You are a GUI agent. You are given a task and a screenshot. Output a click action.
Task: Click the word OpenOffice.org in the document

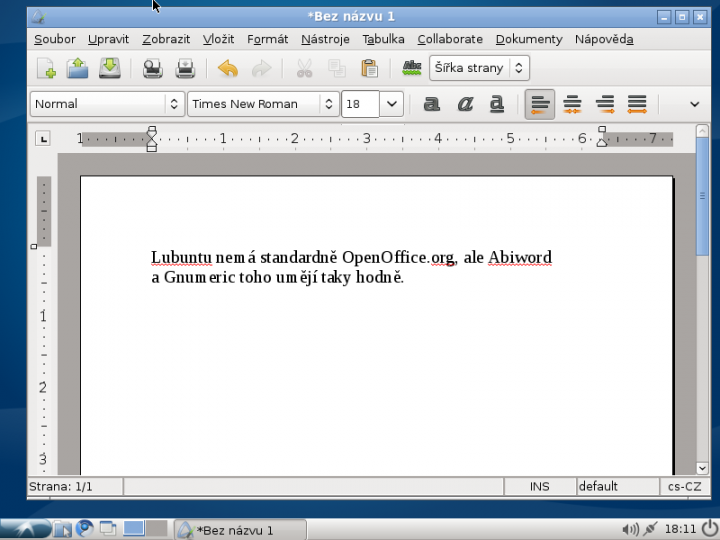click(399, 258)
